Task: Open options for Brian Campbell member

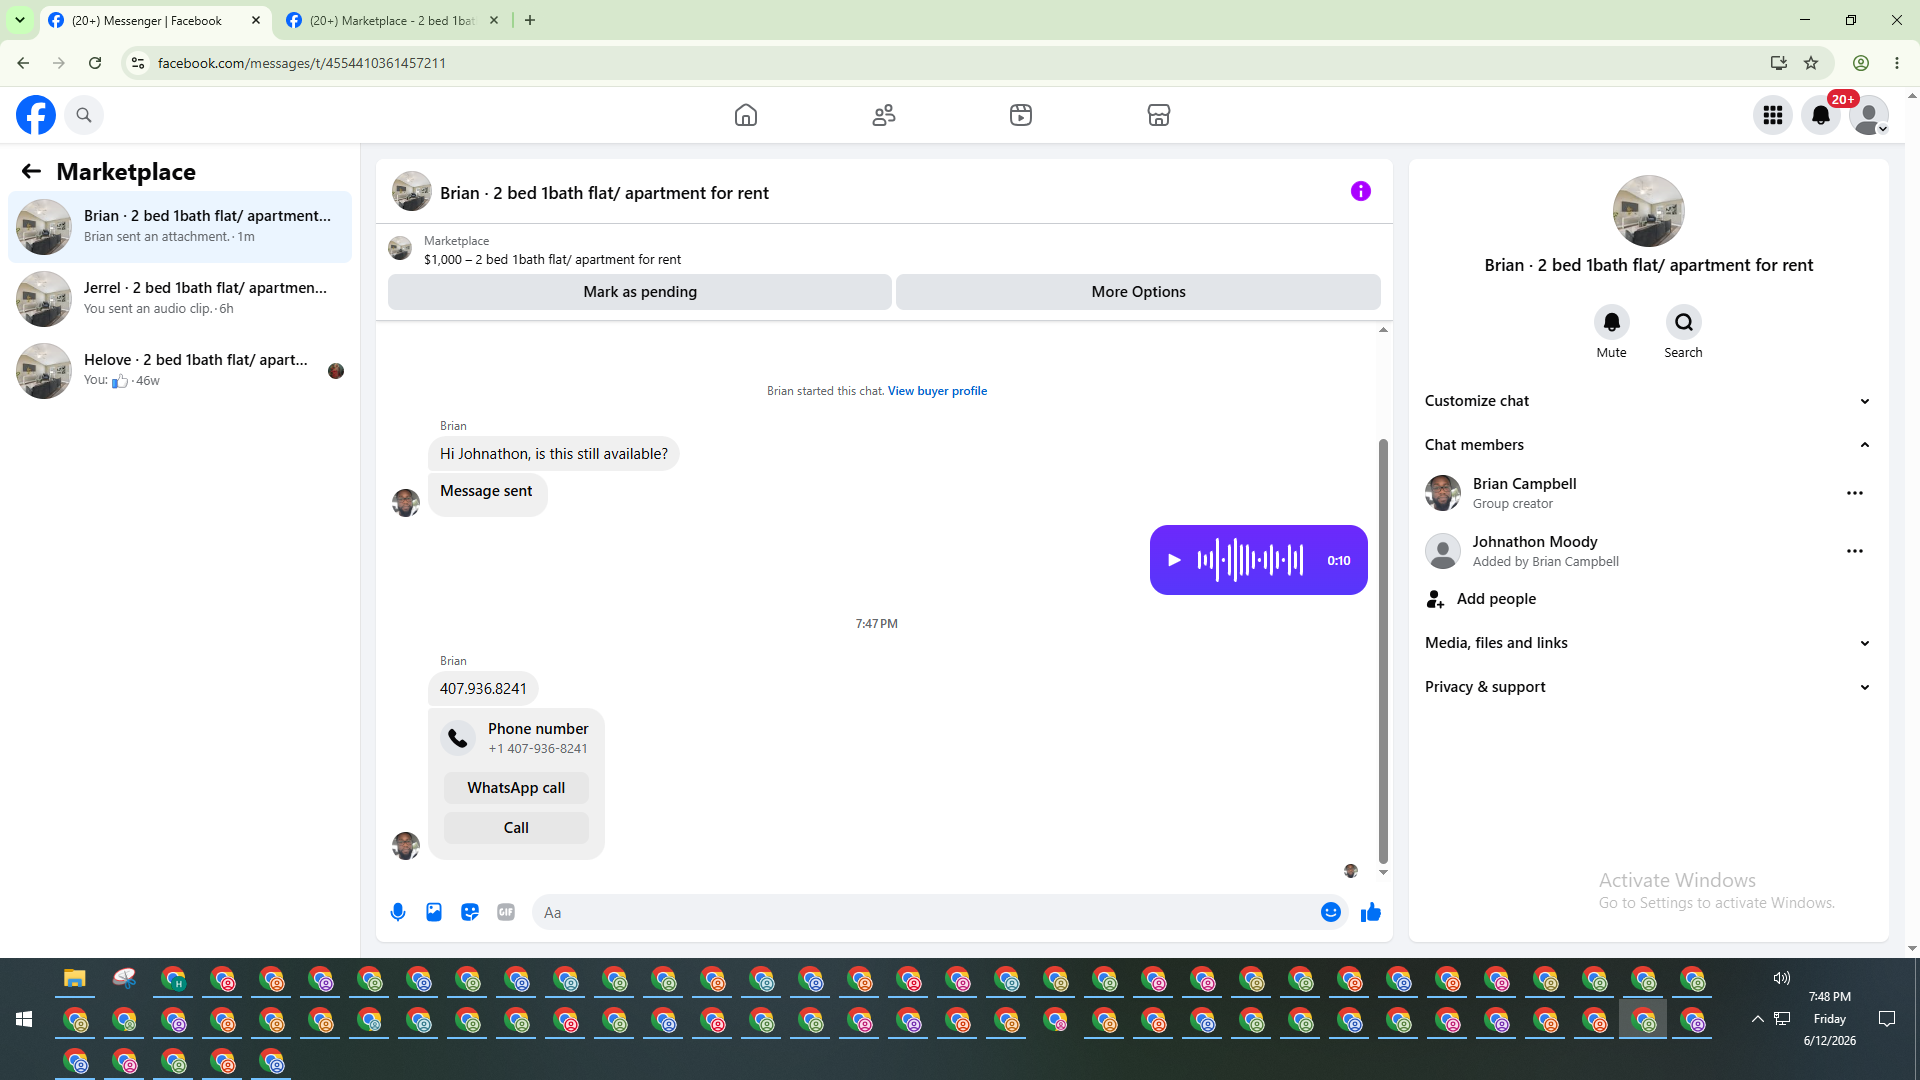Action: (x=1855, y=493)
